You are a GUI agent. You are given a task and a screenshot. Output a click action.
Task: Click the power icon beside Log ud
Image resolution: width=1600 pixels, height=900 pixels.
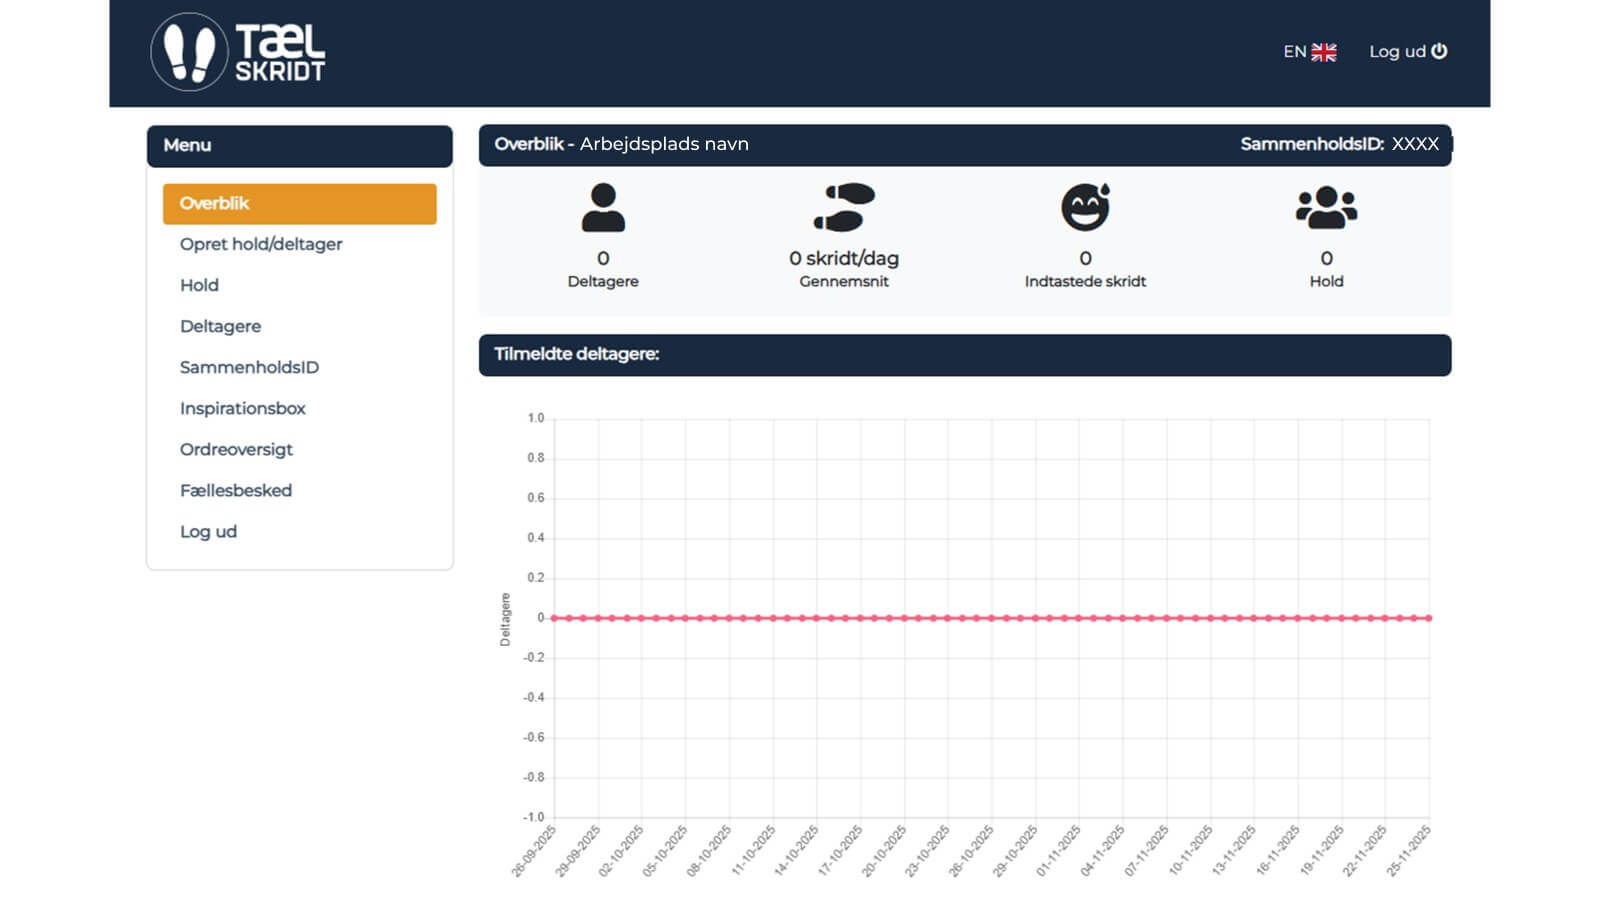point(1439,51)
